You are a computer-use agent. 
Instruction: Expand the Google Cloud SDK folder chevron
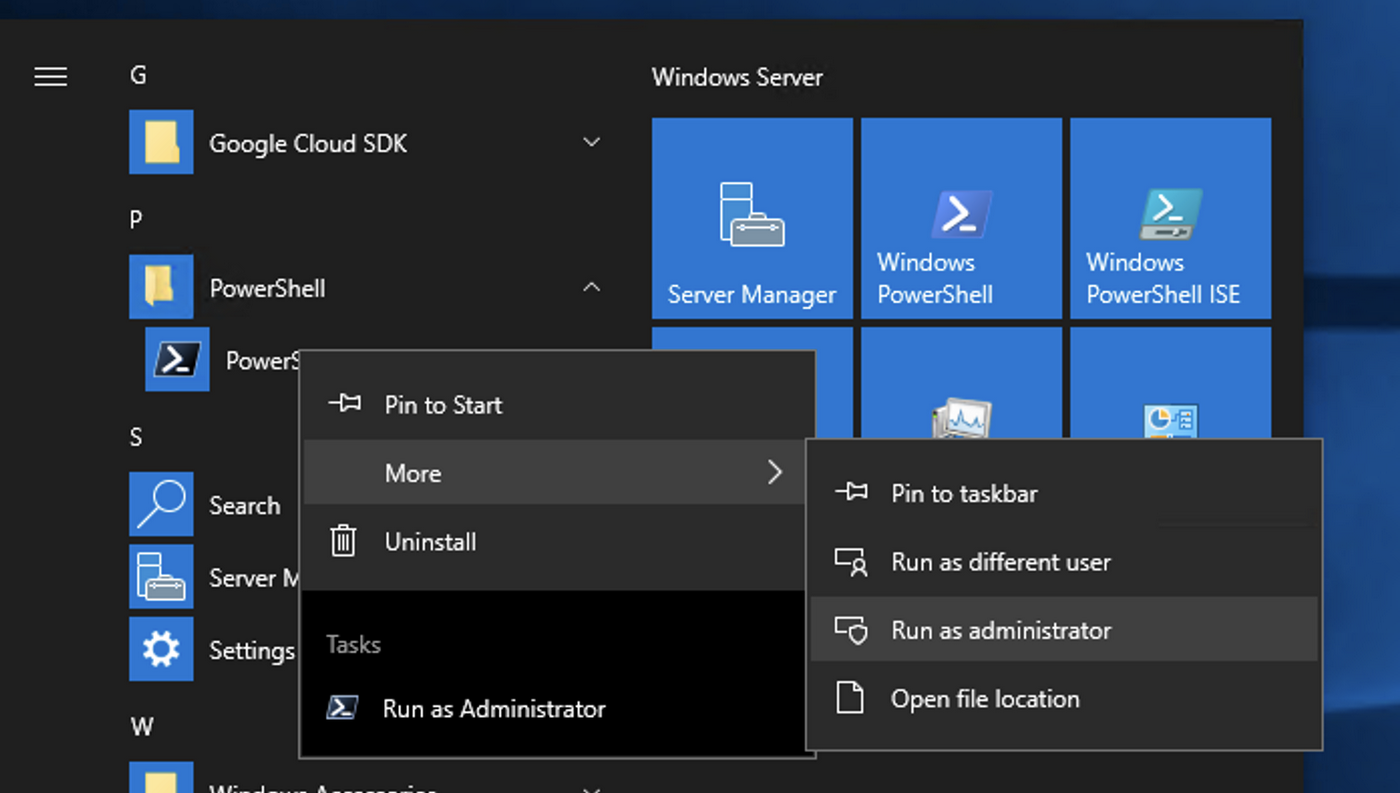click(592, 142)
